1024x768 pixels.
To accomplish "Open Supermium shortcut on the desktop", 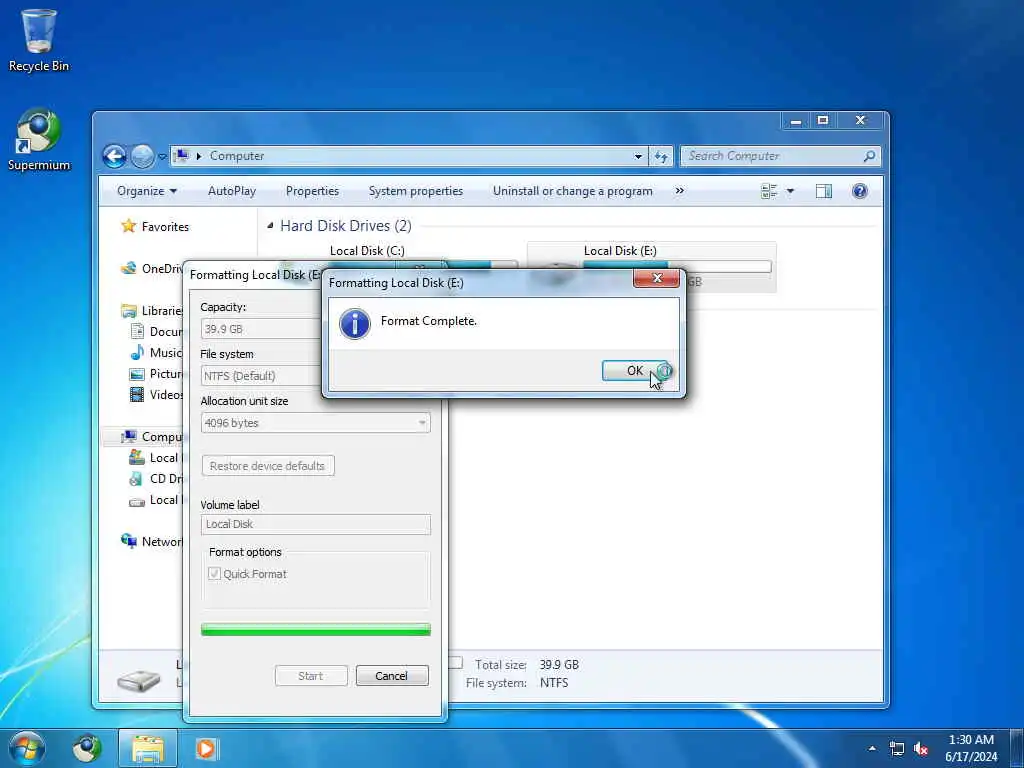I will (x=39, y=140).
